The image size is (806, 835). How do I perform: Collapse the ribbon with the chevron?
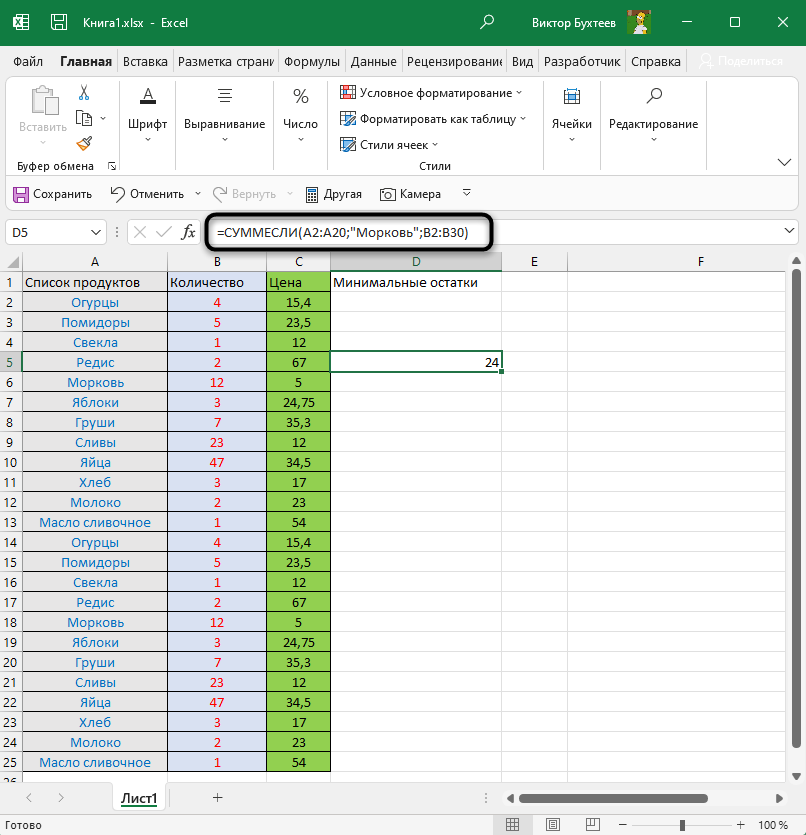pyautogui.click(x=784, y=162)
